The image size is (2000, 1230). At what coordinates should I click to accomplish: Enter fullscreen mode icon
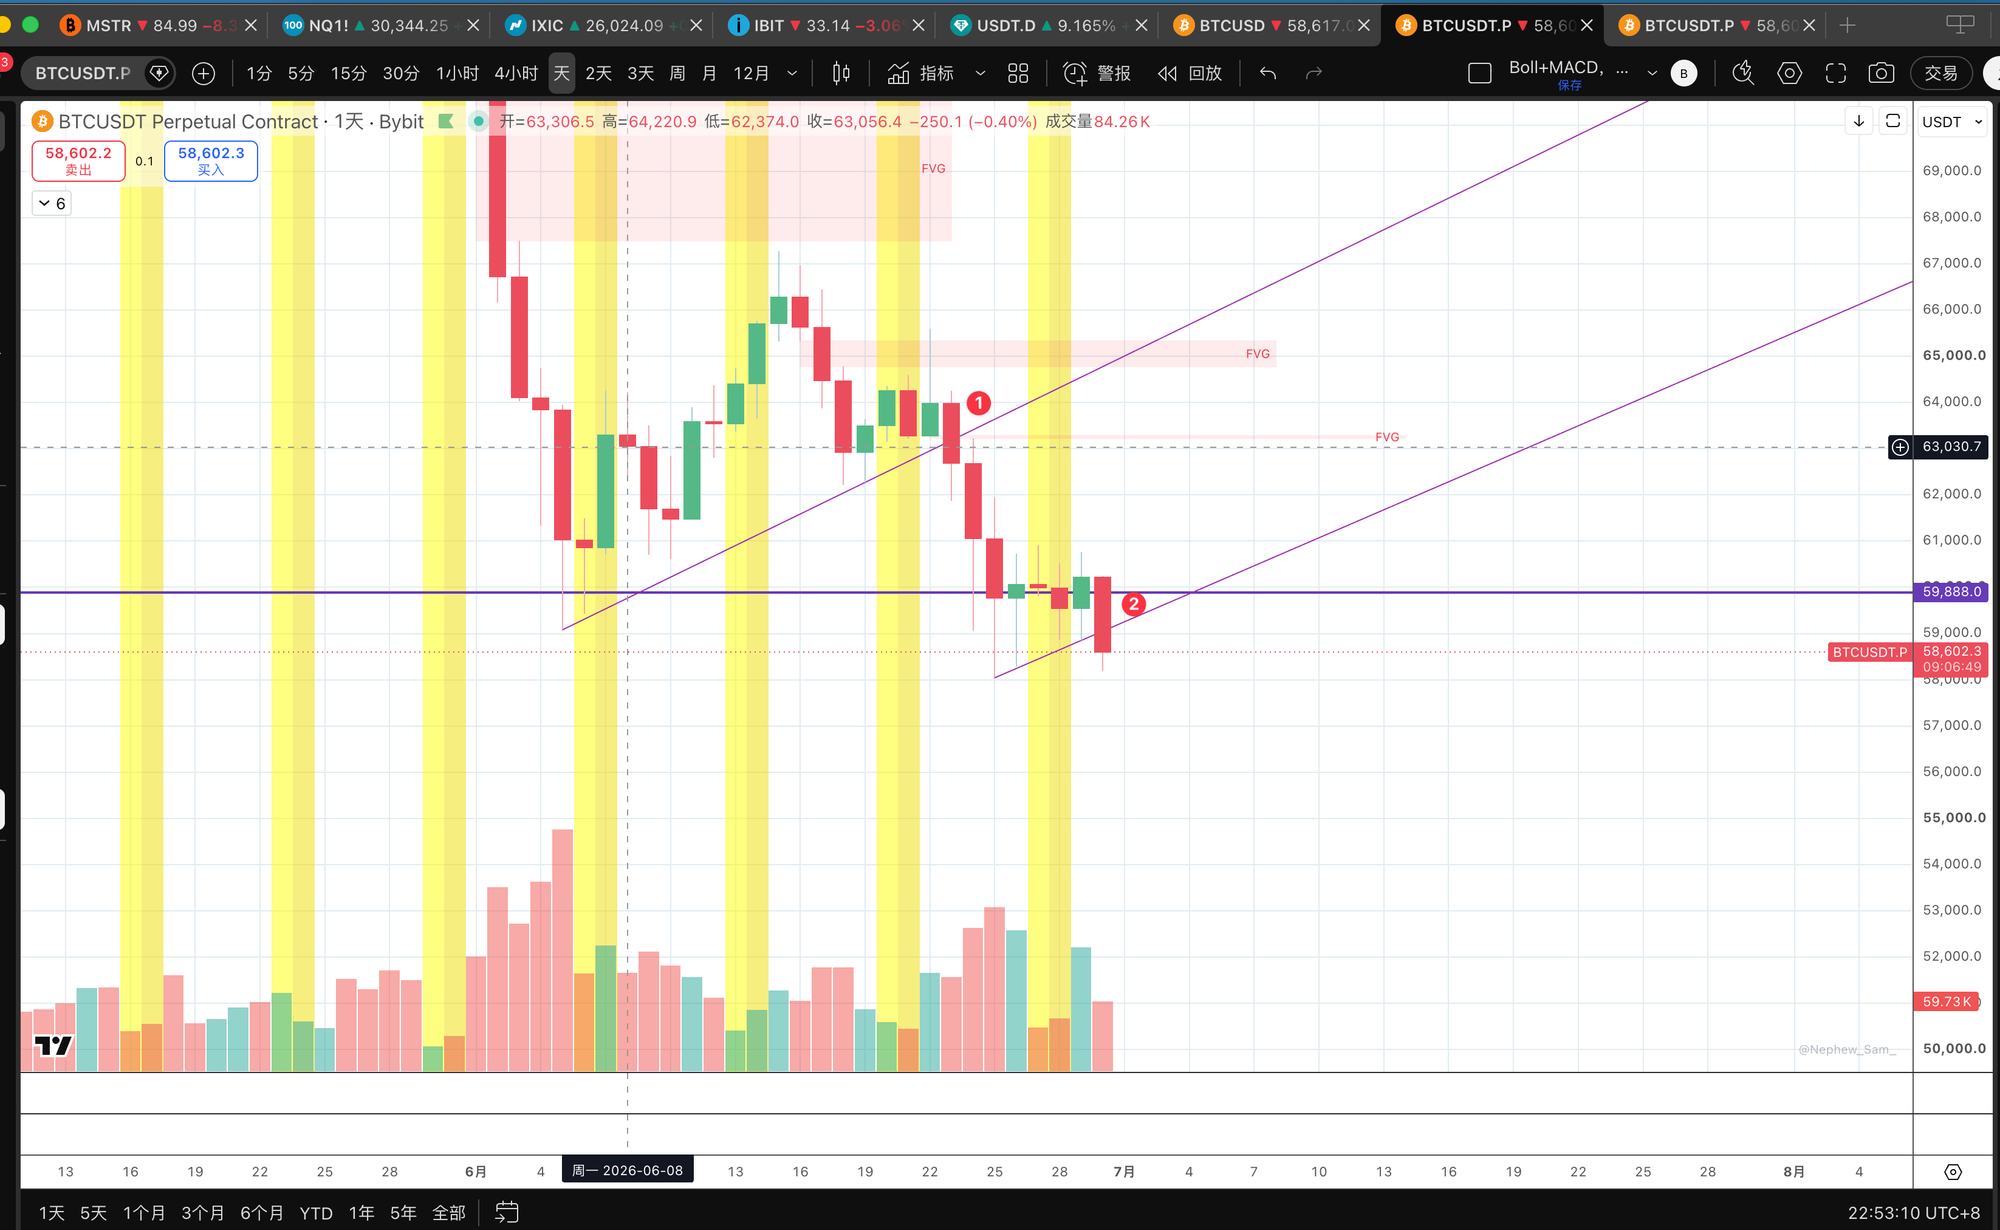pyautogui.click(x=1836, y=73)
